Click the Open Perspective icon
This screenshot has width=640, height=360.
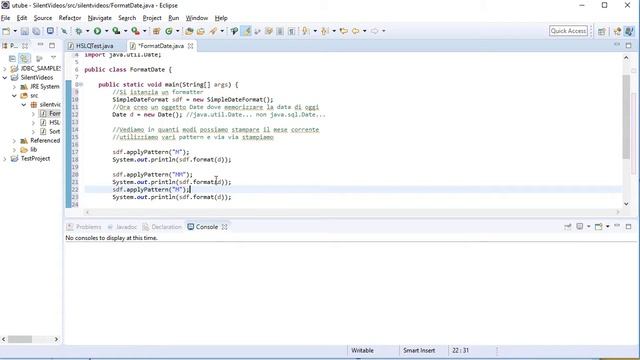[602, 31]
